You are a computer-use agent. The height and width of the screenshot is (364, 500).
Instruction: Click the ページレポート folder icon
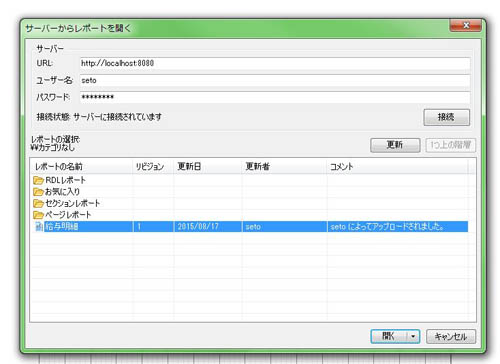point(38,215)
